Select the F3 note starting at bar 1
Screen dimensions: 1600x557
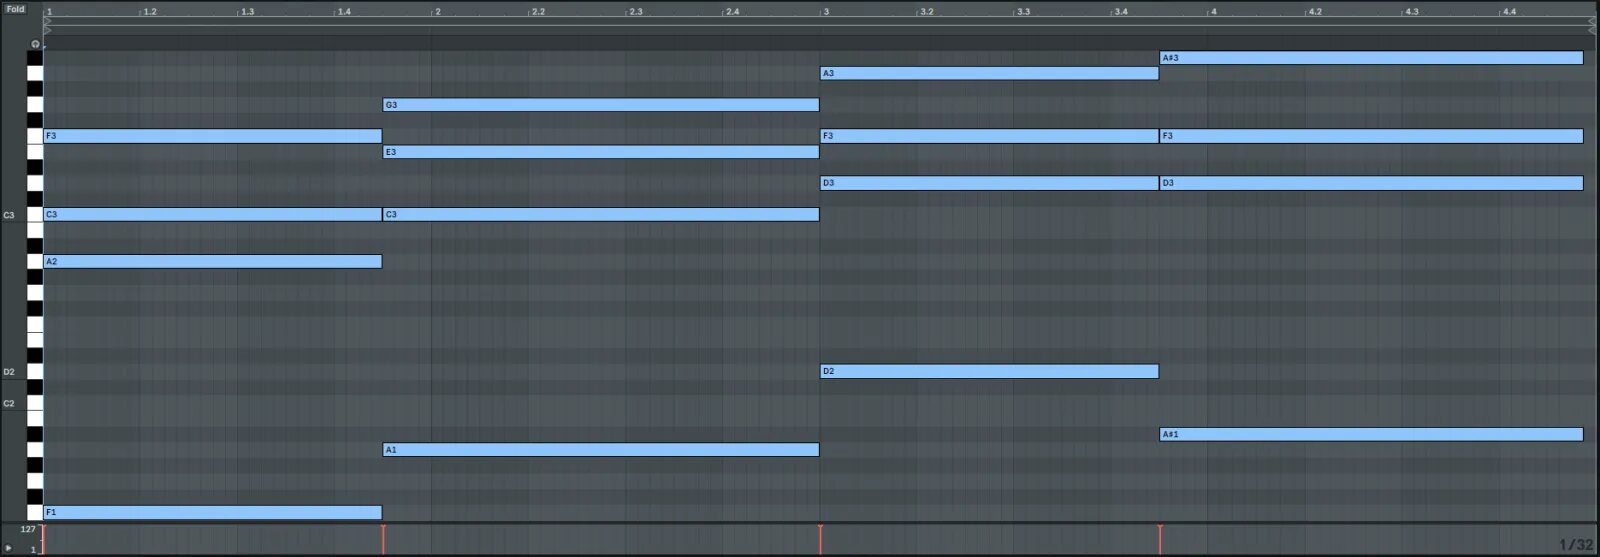pos(213,136)
